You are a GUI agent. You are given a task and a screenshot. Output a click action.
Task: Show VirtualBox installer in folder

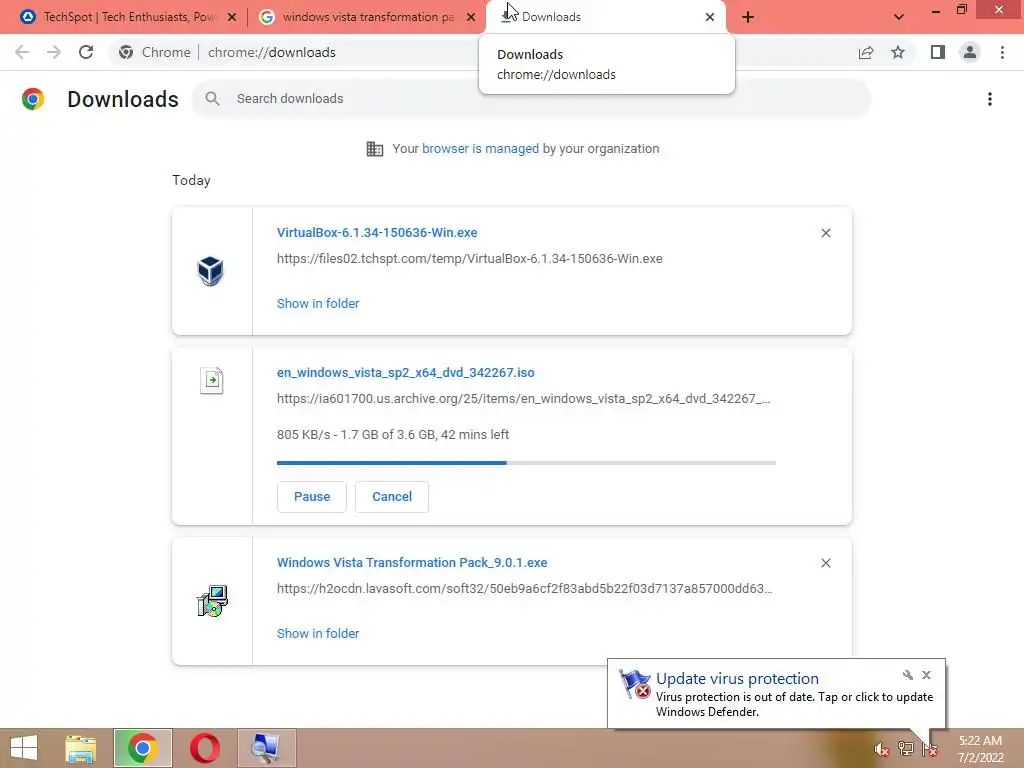(x=318, y=304)
